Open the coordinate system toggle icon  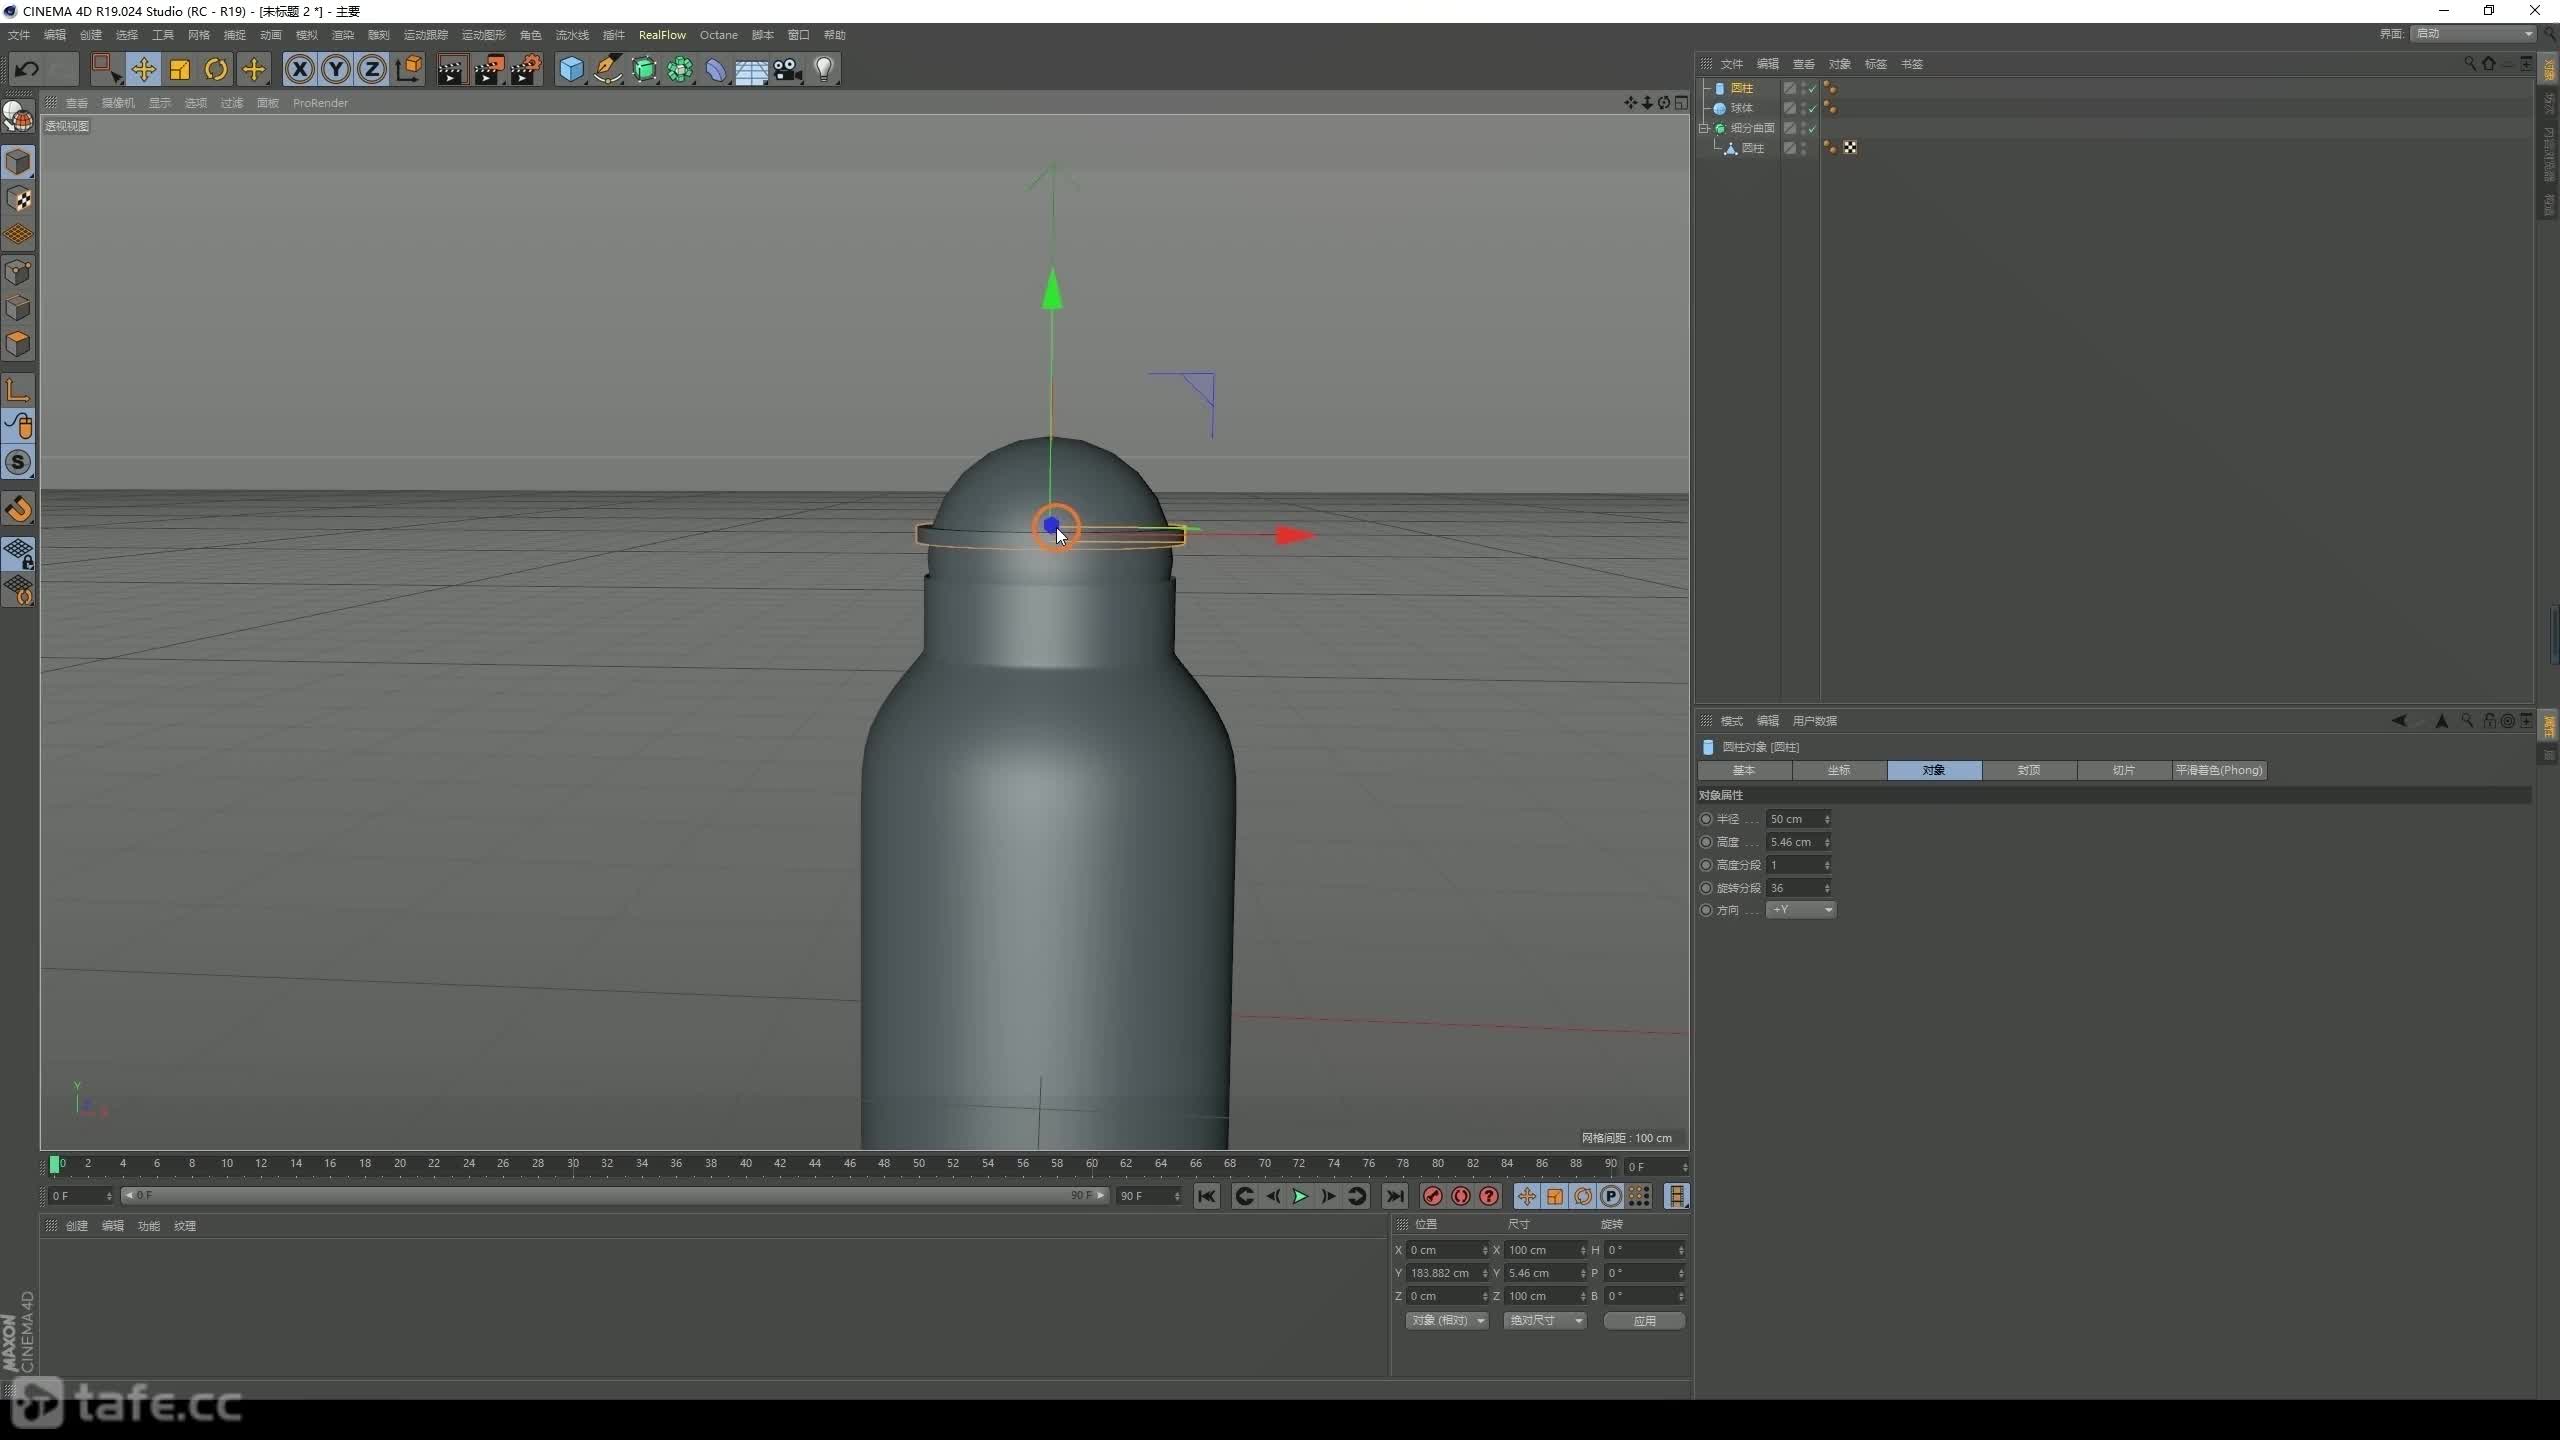pos(409,69)
